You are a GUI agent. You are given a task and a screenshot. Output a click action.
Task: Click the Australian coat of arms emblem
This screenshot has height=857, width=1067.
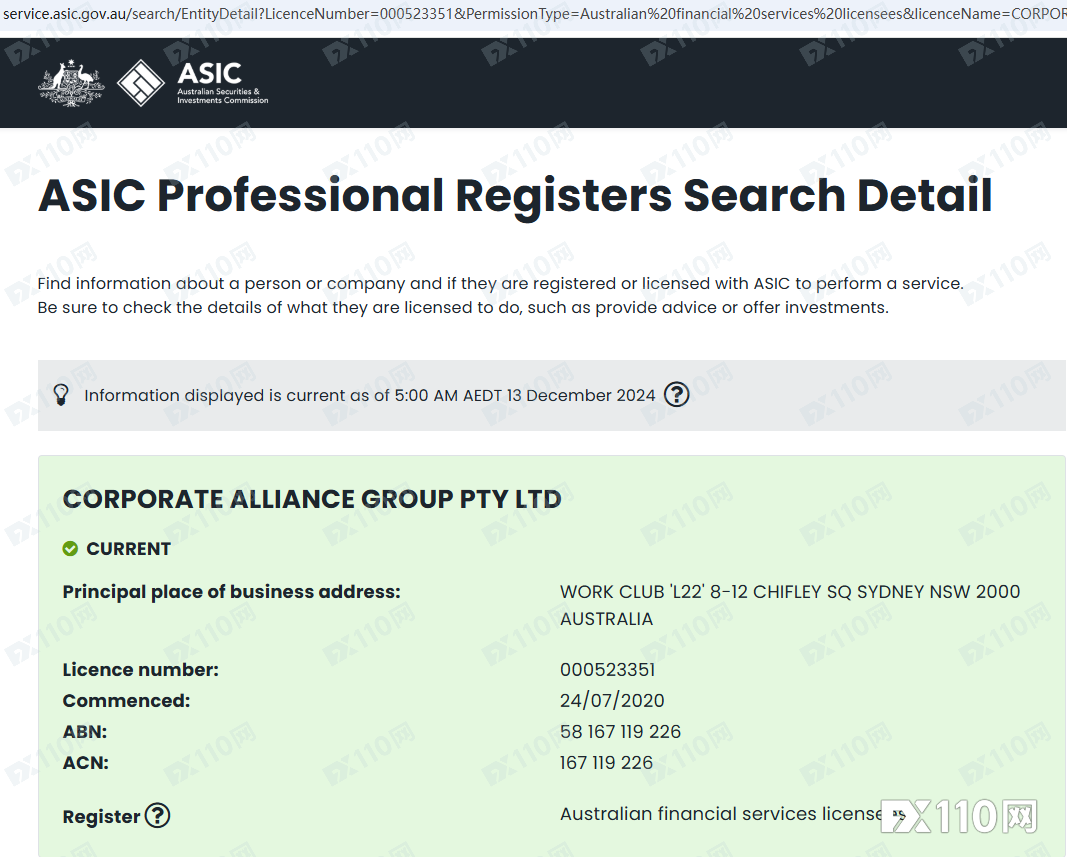coord(71,84)
